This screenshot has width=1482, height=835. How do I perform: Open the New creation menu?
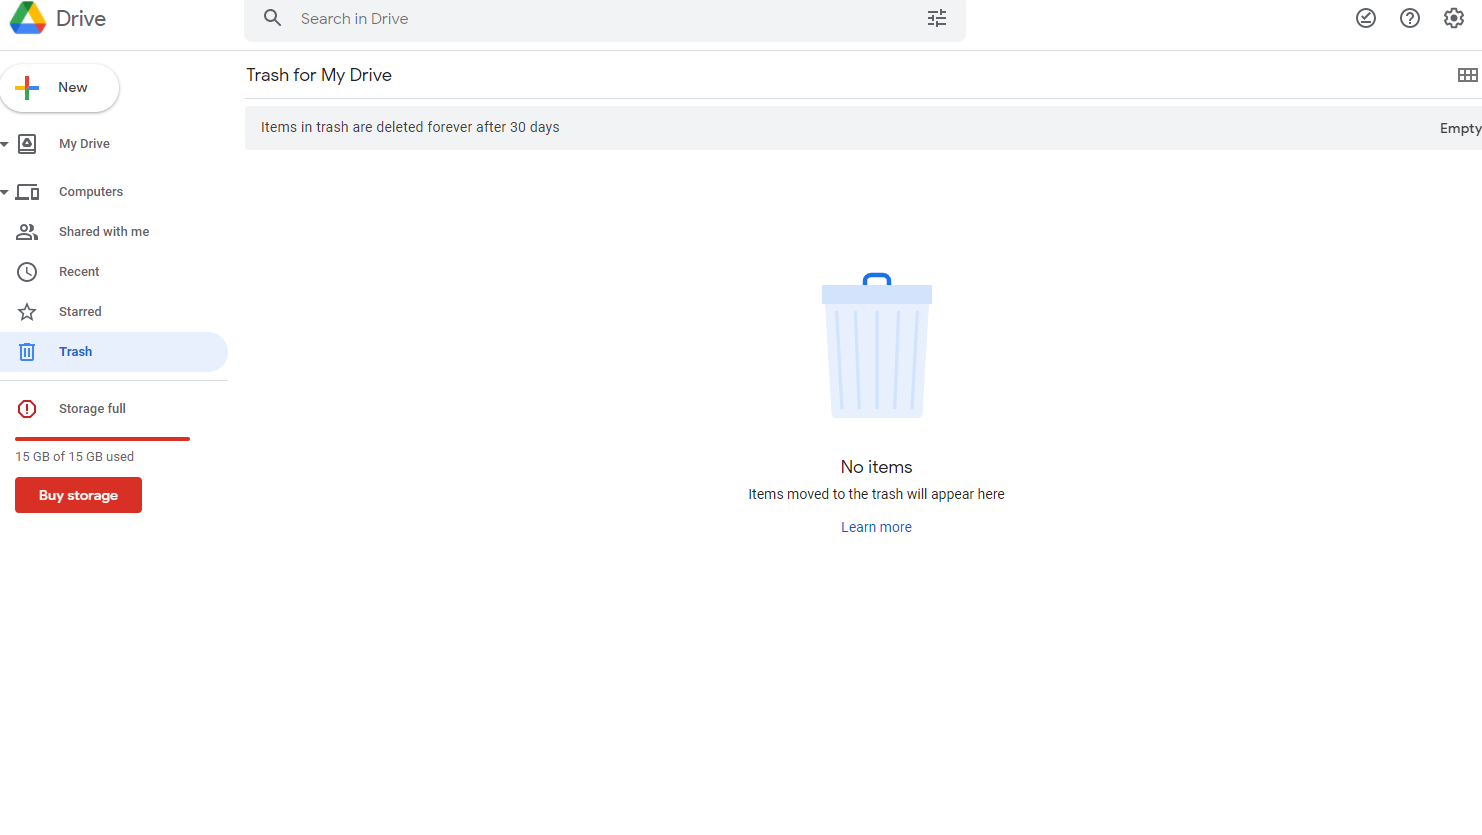click(60, 88)
